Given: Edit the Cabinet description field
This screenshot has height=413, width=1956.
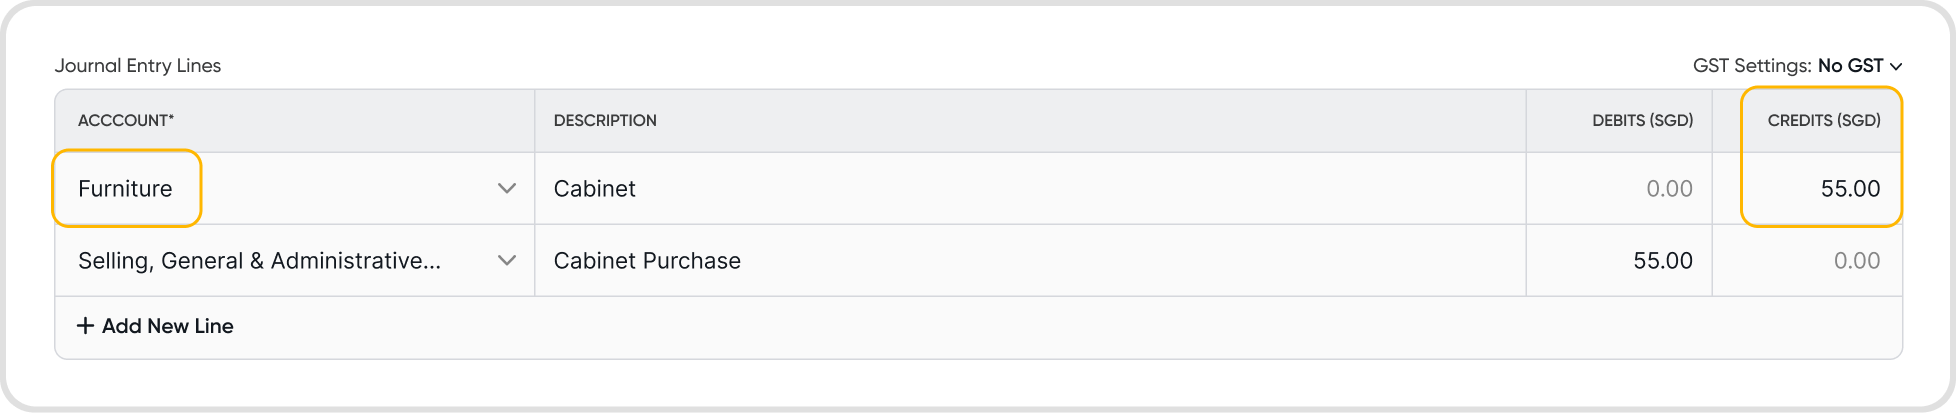Looking at the screenshot, I should click(x=1028, y=189).
